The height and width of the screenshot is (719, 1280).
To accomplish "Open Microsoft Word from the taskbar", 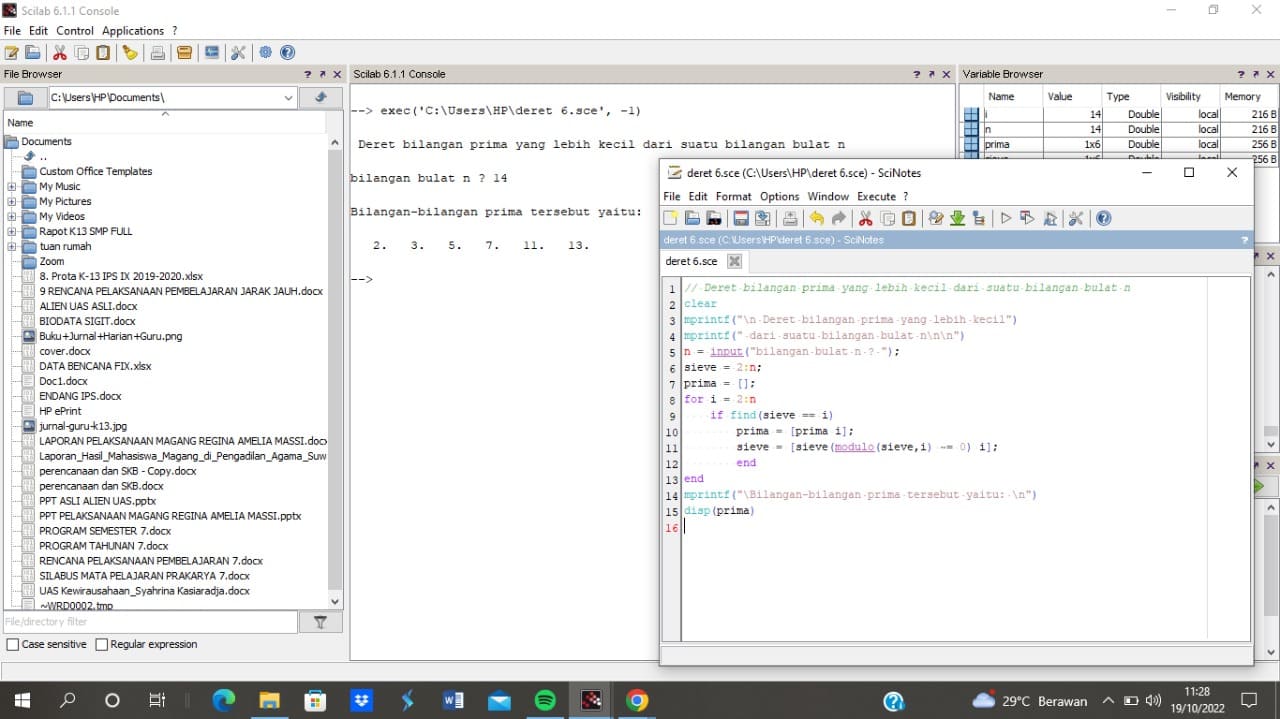I will [x=453, y=700].
